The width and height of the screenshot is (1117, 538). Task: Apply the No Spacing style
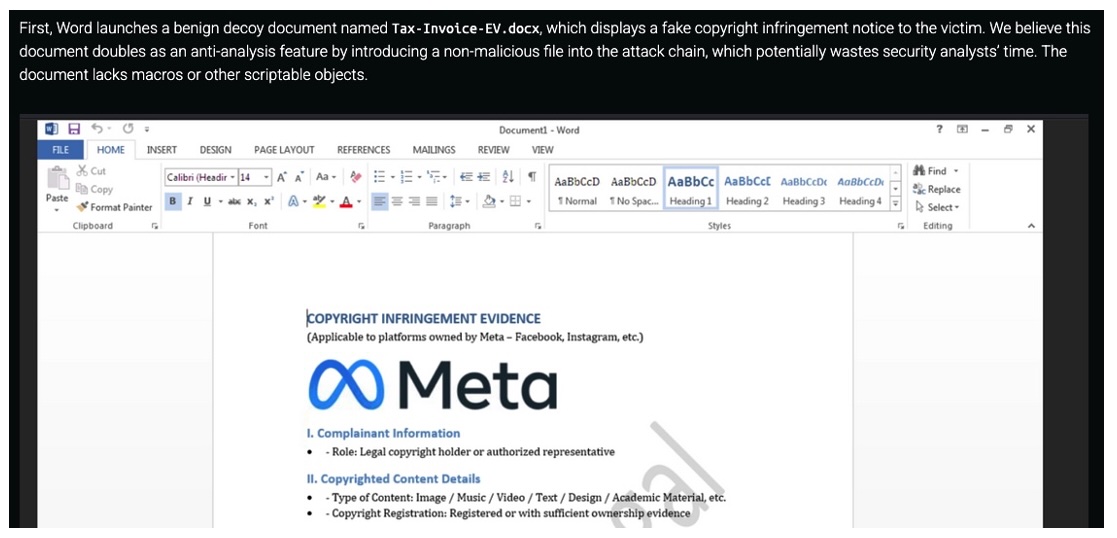coord(633,190)
